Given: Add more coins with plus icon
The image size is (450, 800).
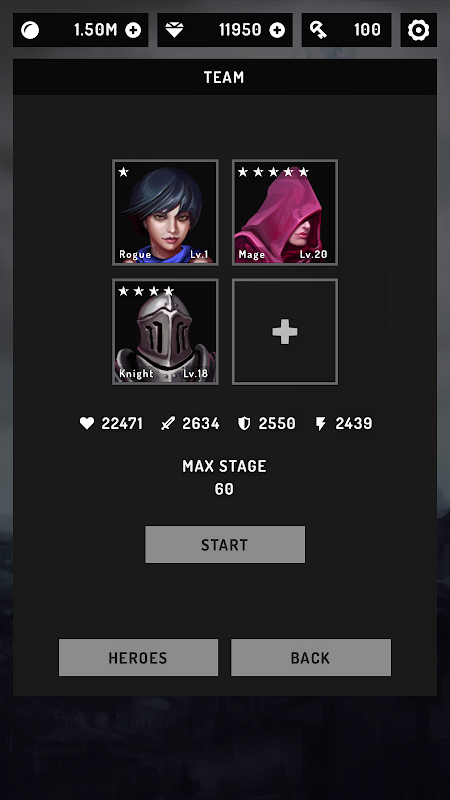Looking at the screenshot, I should tap(133, 31).
